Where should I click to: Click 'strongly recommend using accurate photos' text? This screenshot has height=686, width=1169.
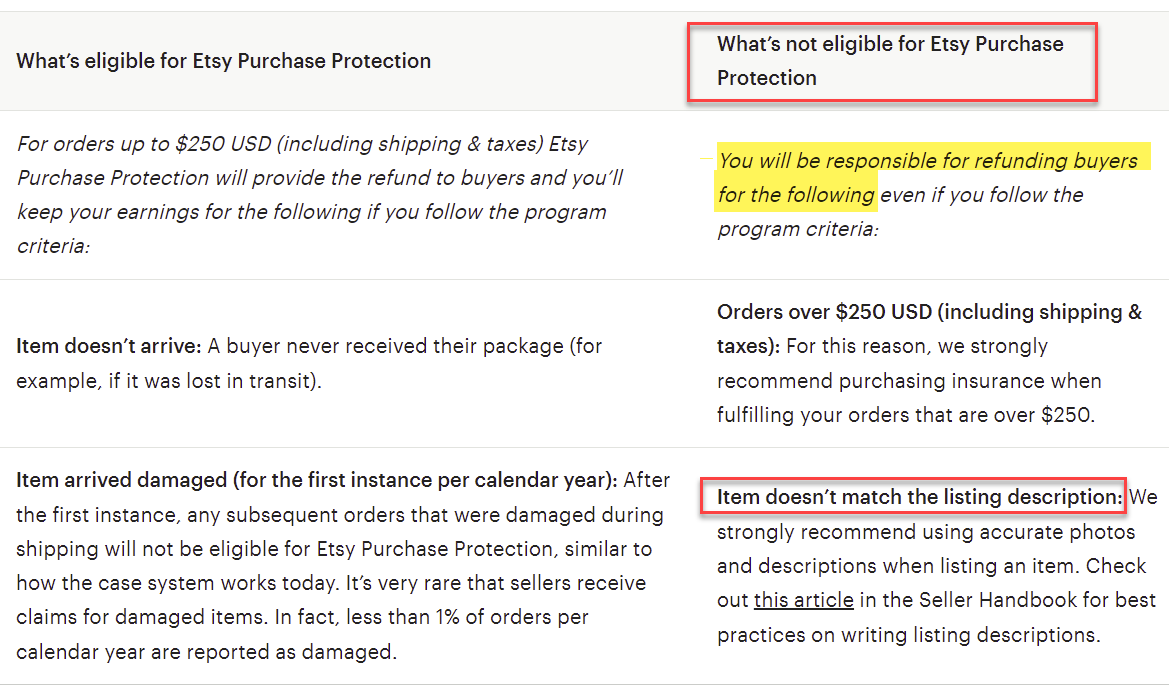point(926,532)
